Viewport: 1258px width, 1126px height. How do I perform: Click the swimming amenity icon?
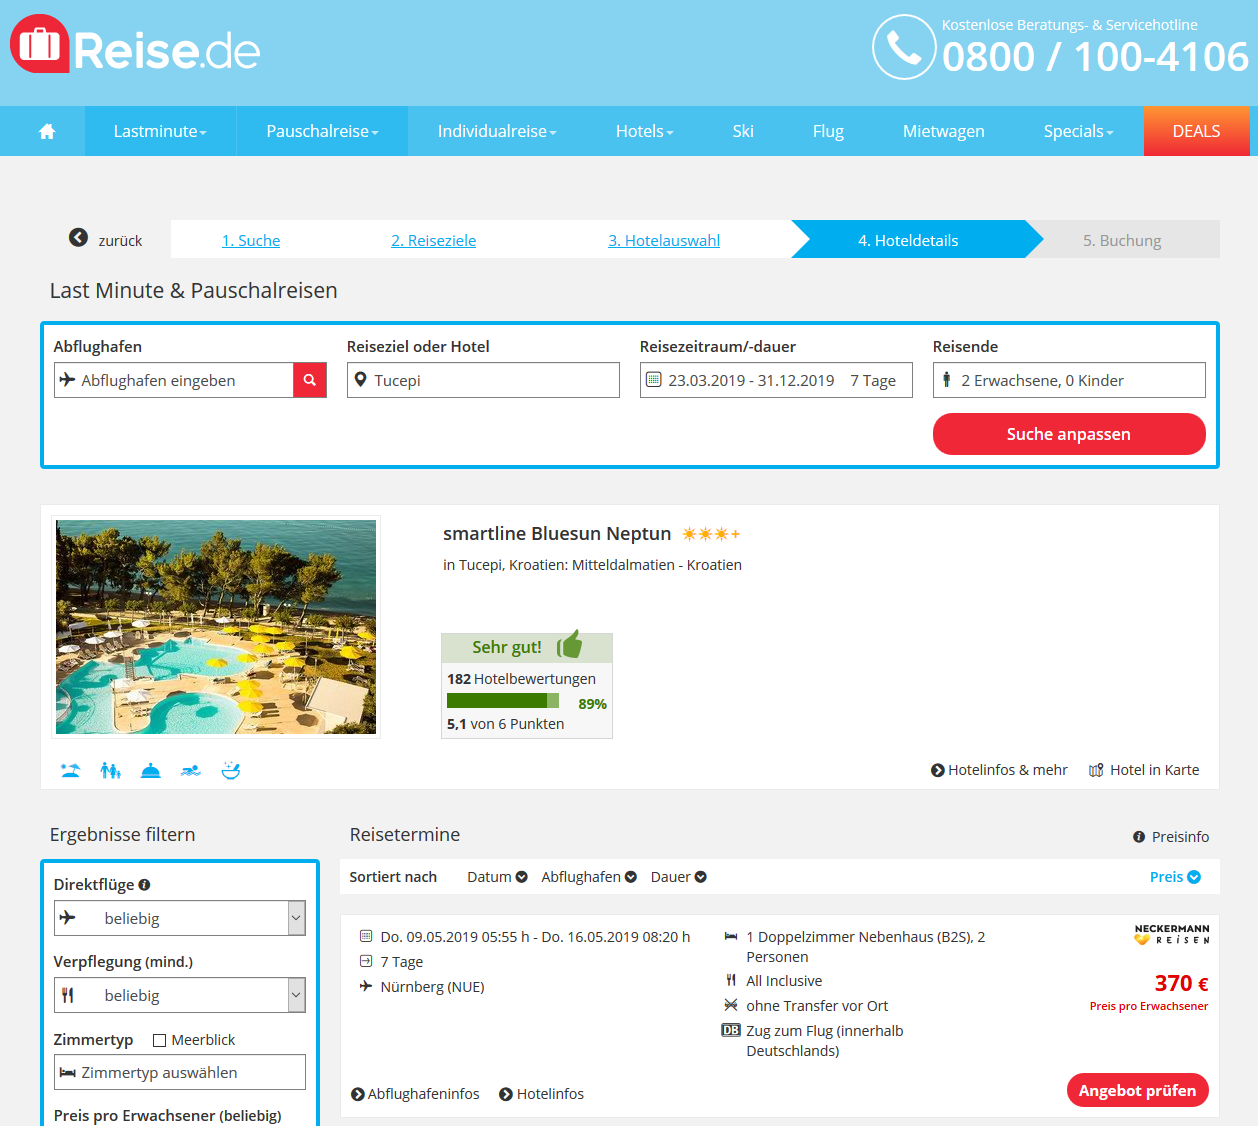pos(191,770)
